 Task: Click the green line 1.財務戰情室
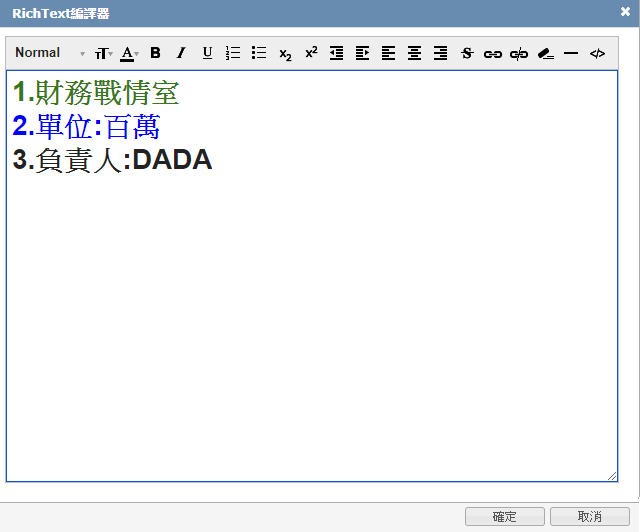click(96, 92)
